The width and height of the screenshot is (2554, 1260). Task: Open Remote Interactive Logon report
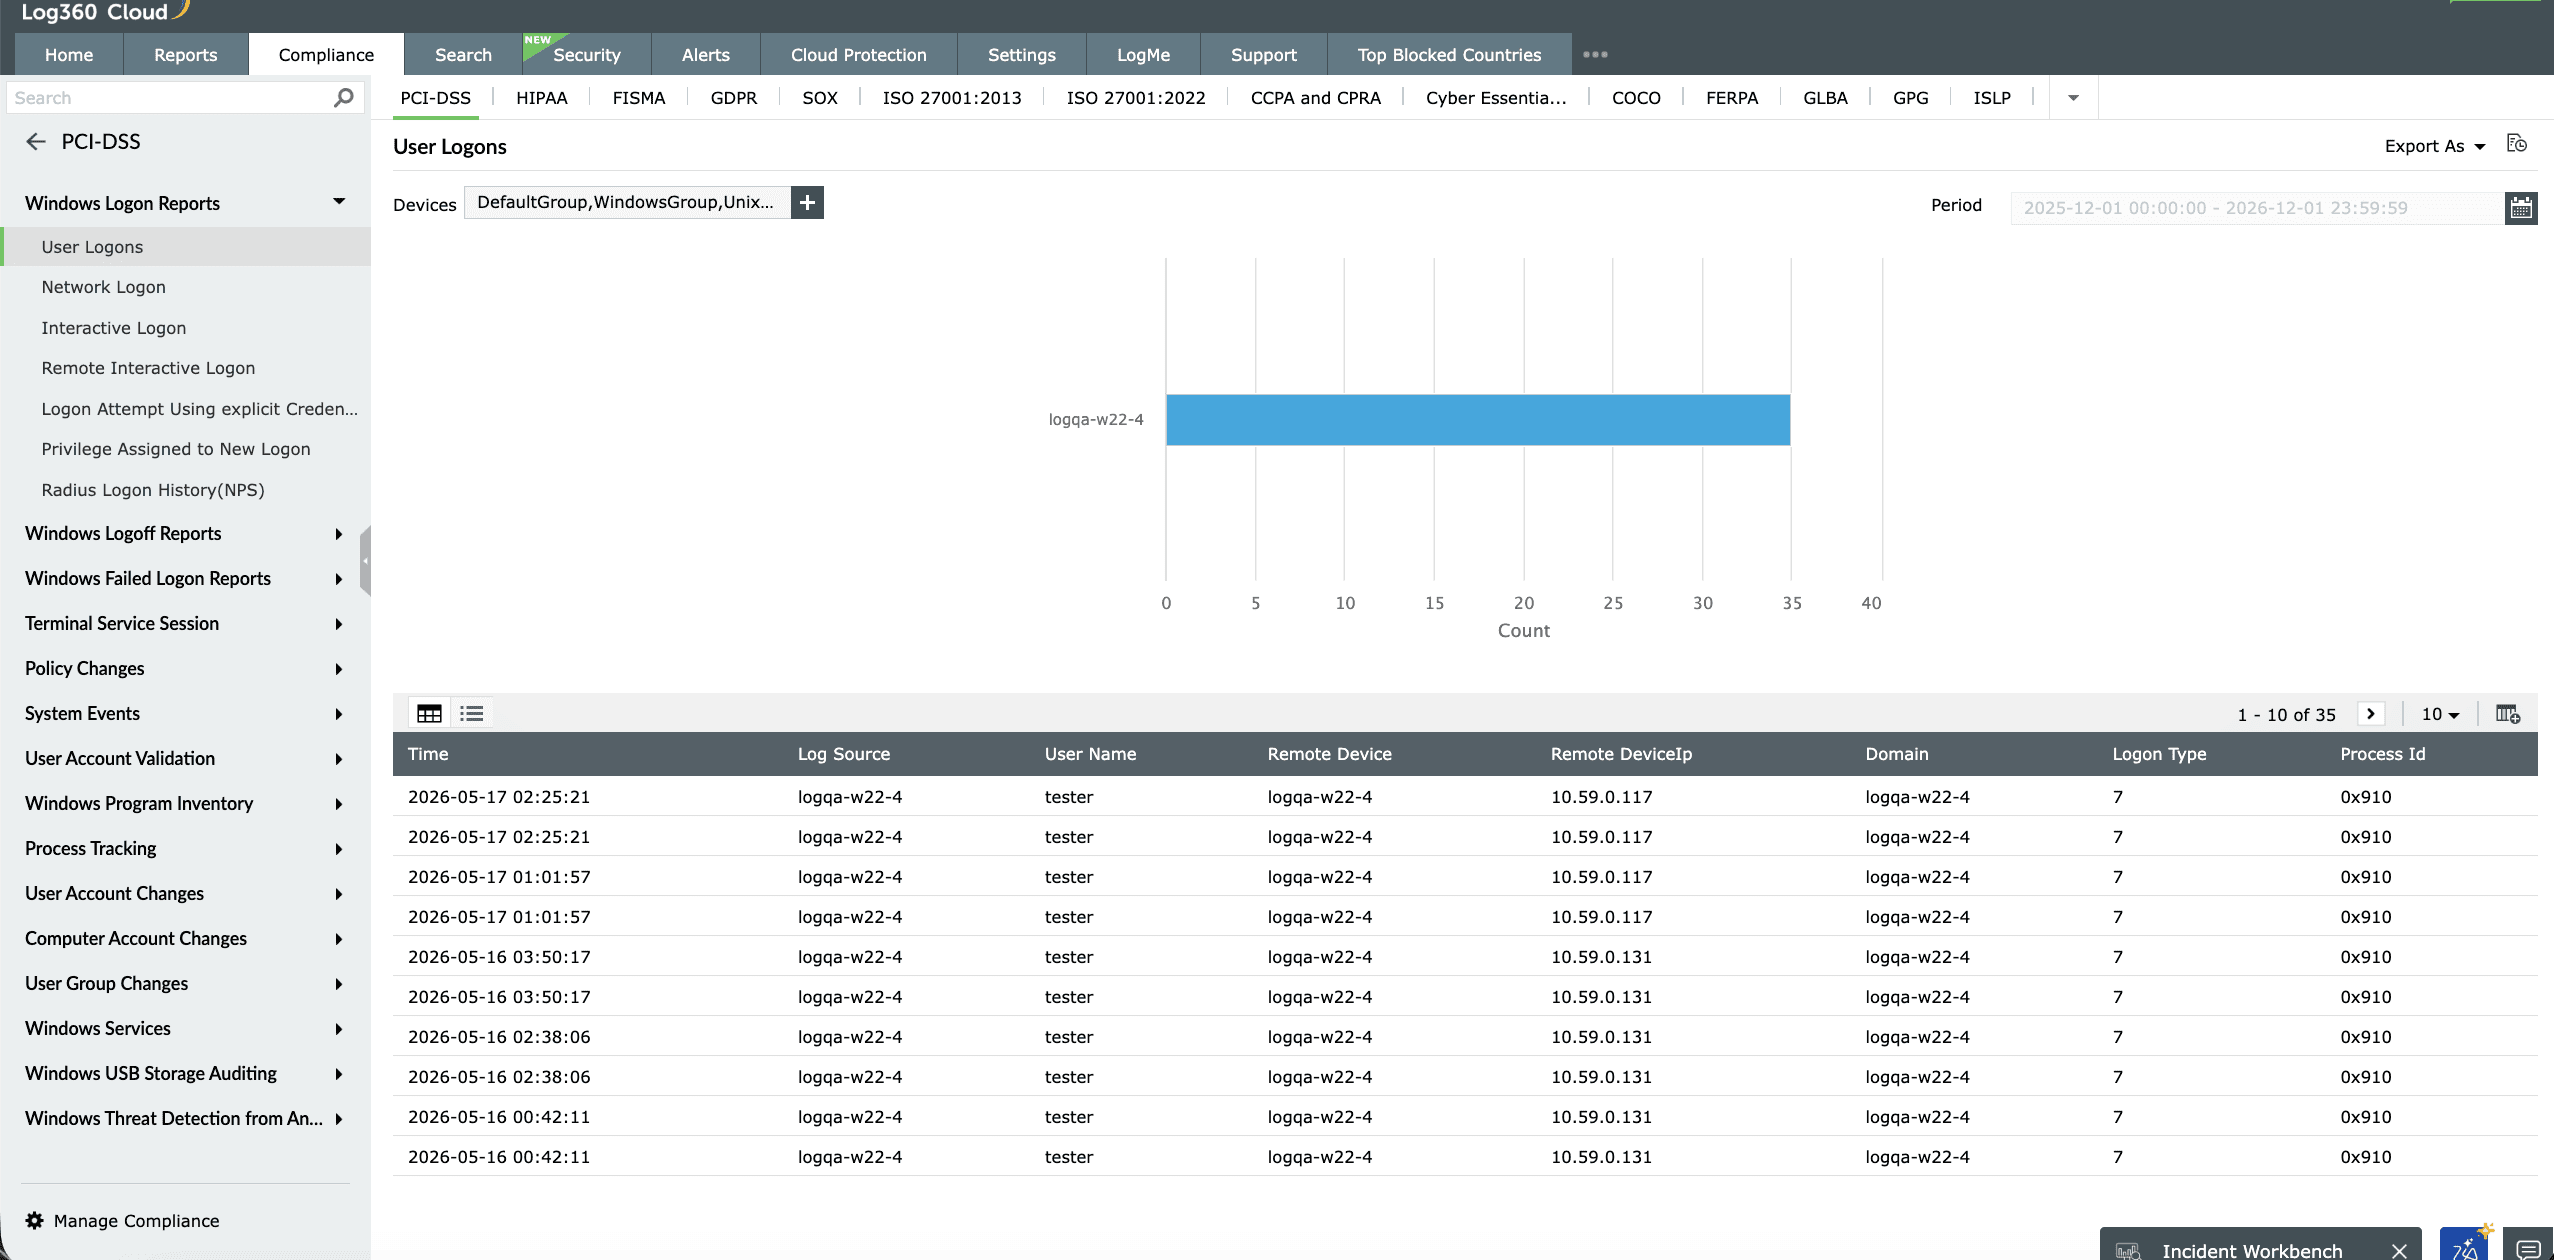[148, 368]
